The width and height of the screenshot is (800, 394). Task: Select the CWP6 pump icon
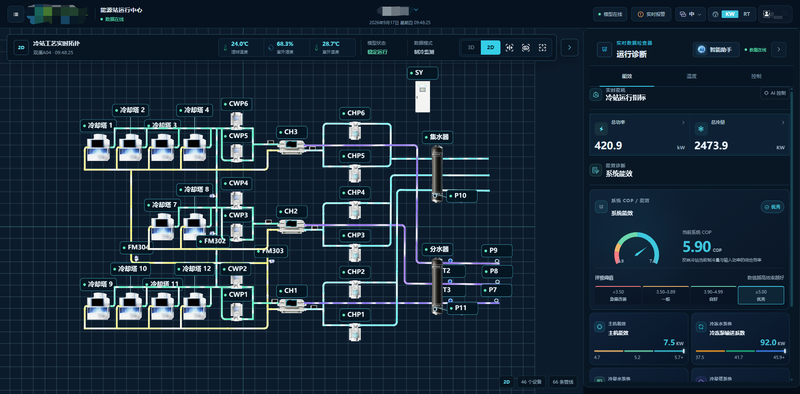tap(236, 120)
